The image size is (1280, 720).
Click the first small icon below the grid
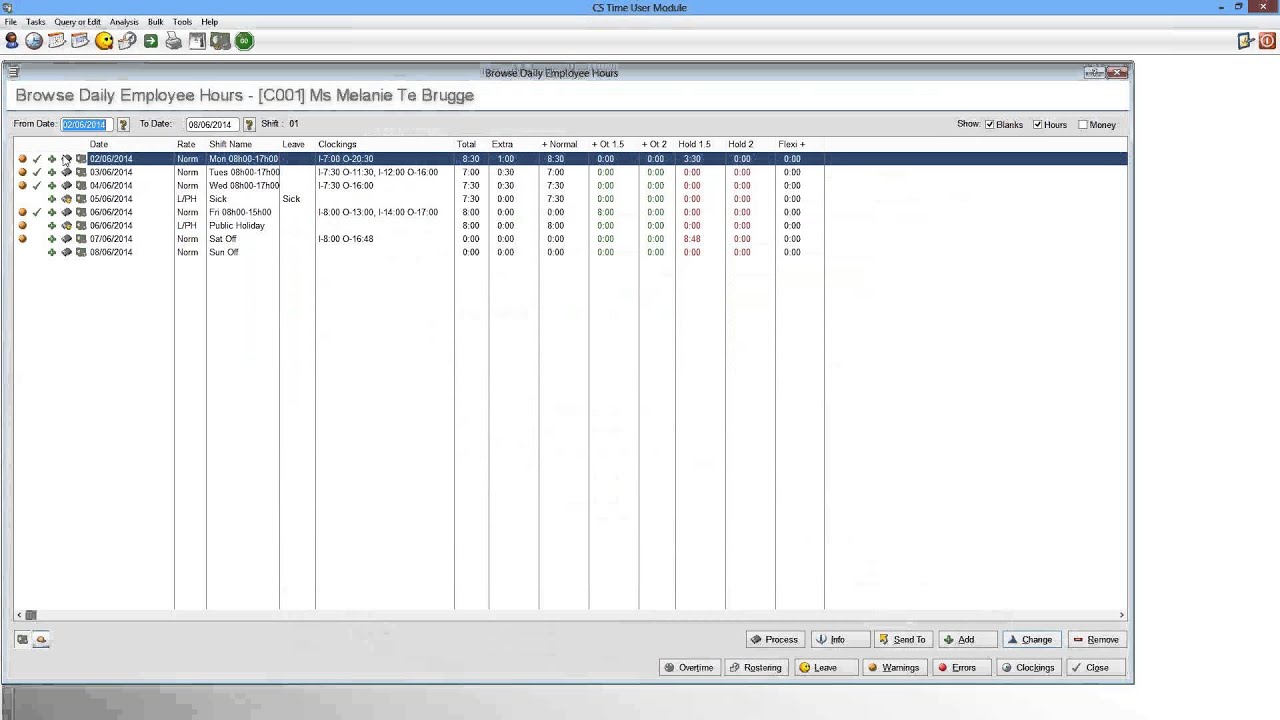click(23, 640)
